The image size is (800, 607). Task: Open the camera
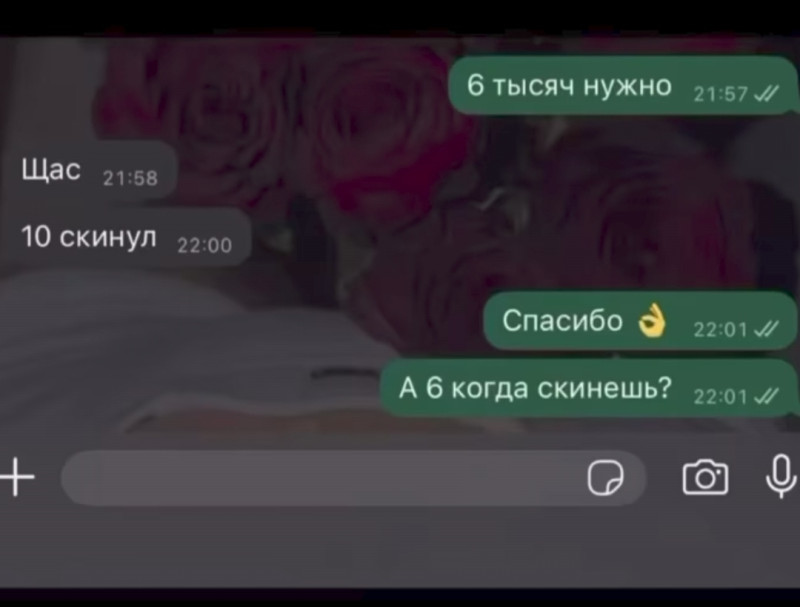tap(705, 477)
